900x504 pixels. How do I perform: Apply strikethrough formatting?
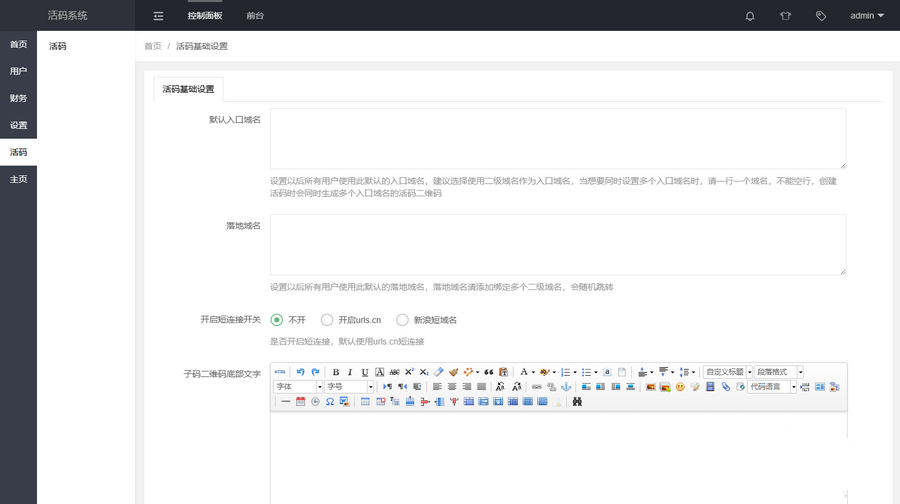(x=394, y=372)
